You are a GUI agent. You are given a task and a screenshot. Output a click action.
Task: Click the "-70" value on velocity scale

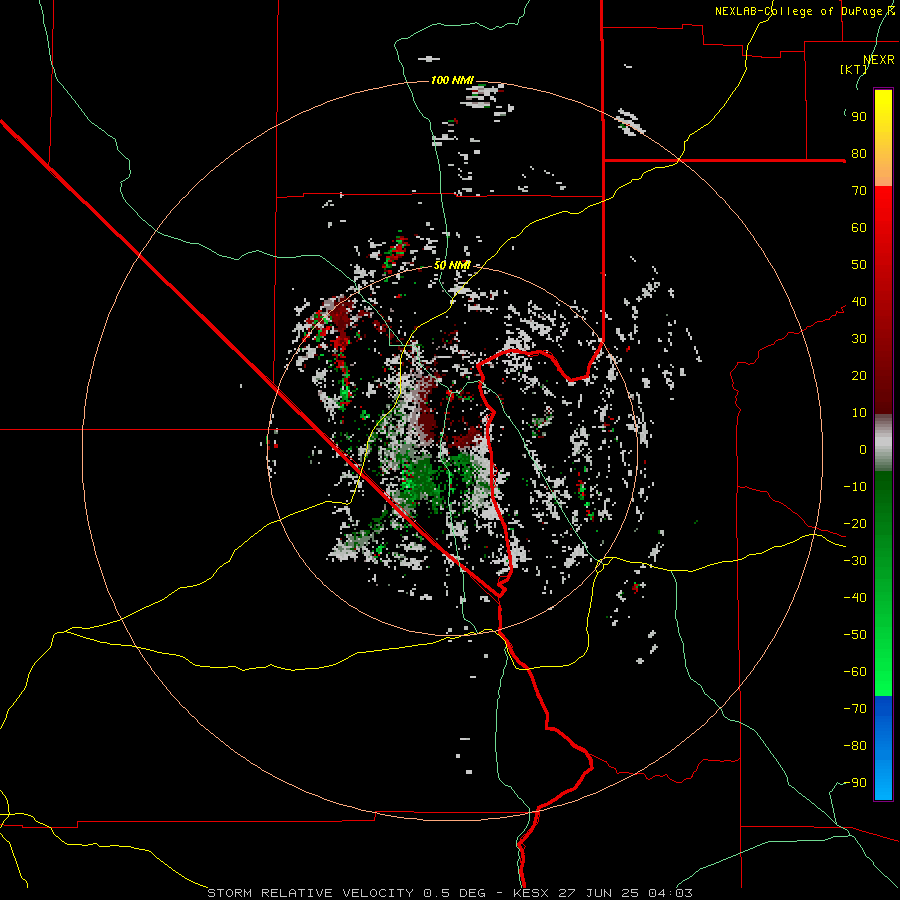[855, 709]
